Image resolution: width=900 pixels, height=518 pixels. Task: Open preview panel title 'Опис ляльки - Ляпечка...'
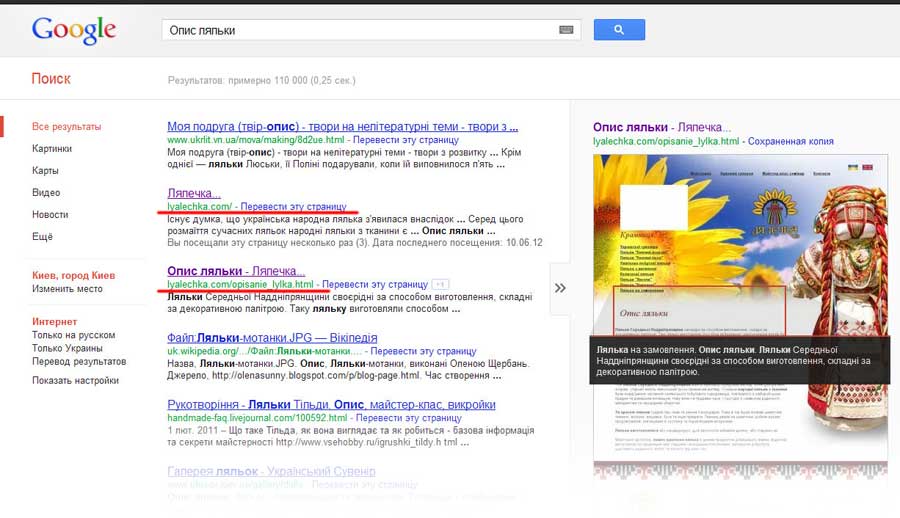pyautogui.click(x=662, y=127)
